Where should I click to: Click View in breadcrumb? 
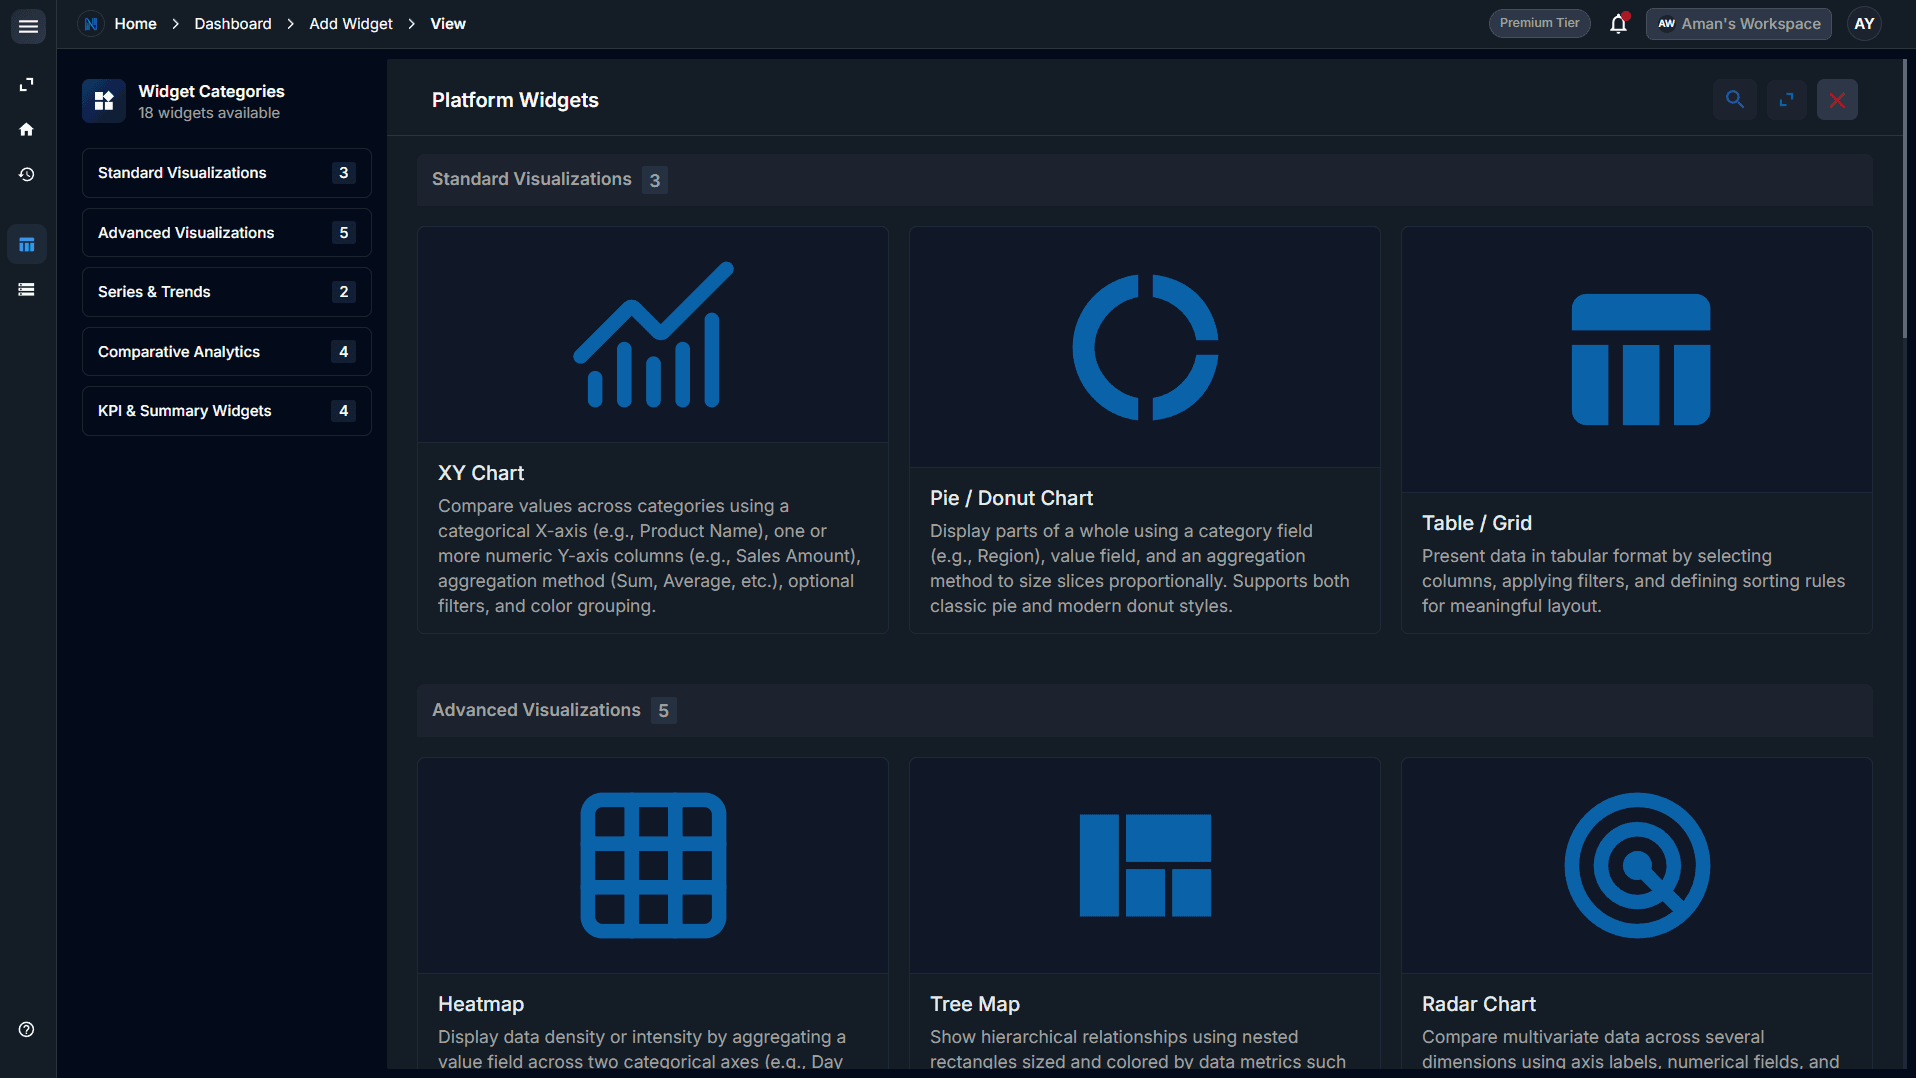(448, 24)
